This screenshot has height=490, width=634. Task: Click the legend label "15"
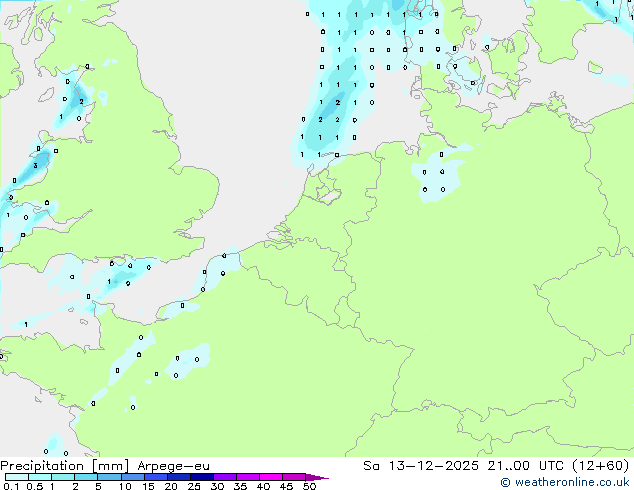(x=148, y=486)
